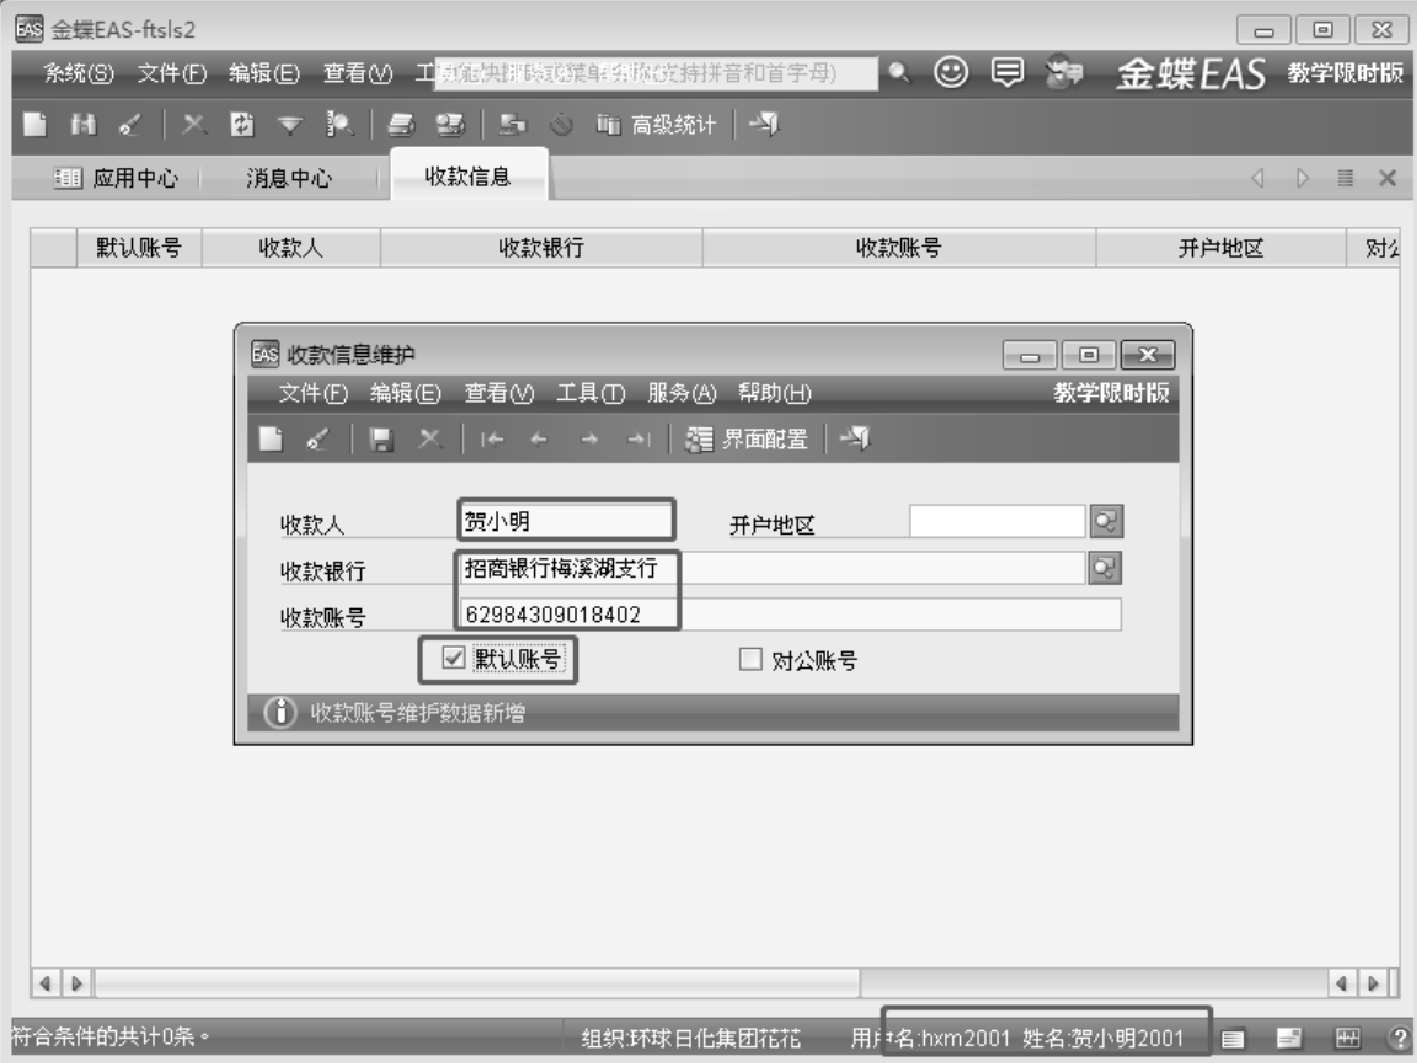Open lookup for 收款银行 field

(1105, 568)
